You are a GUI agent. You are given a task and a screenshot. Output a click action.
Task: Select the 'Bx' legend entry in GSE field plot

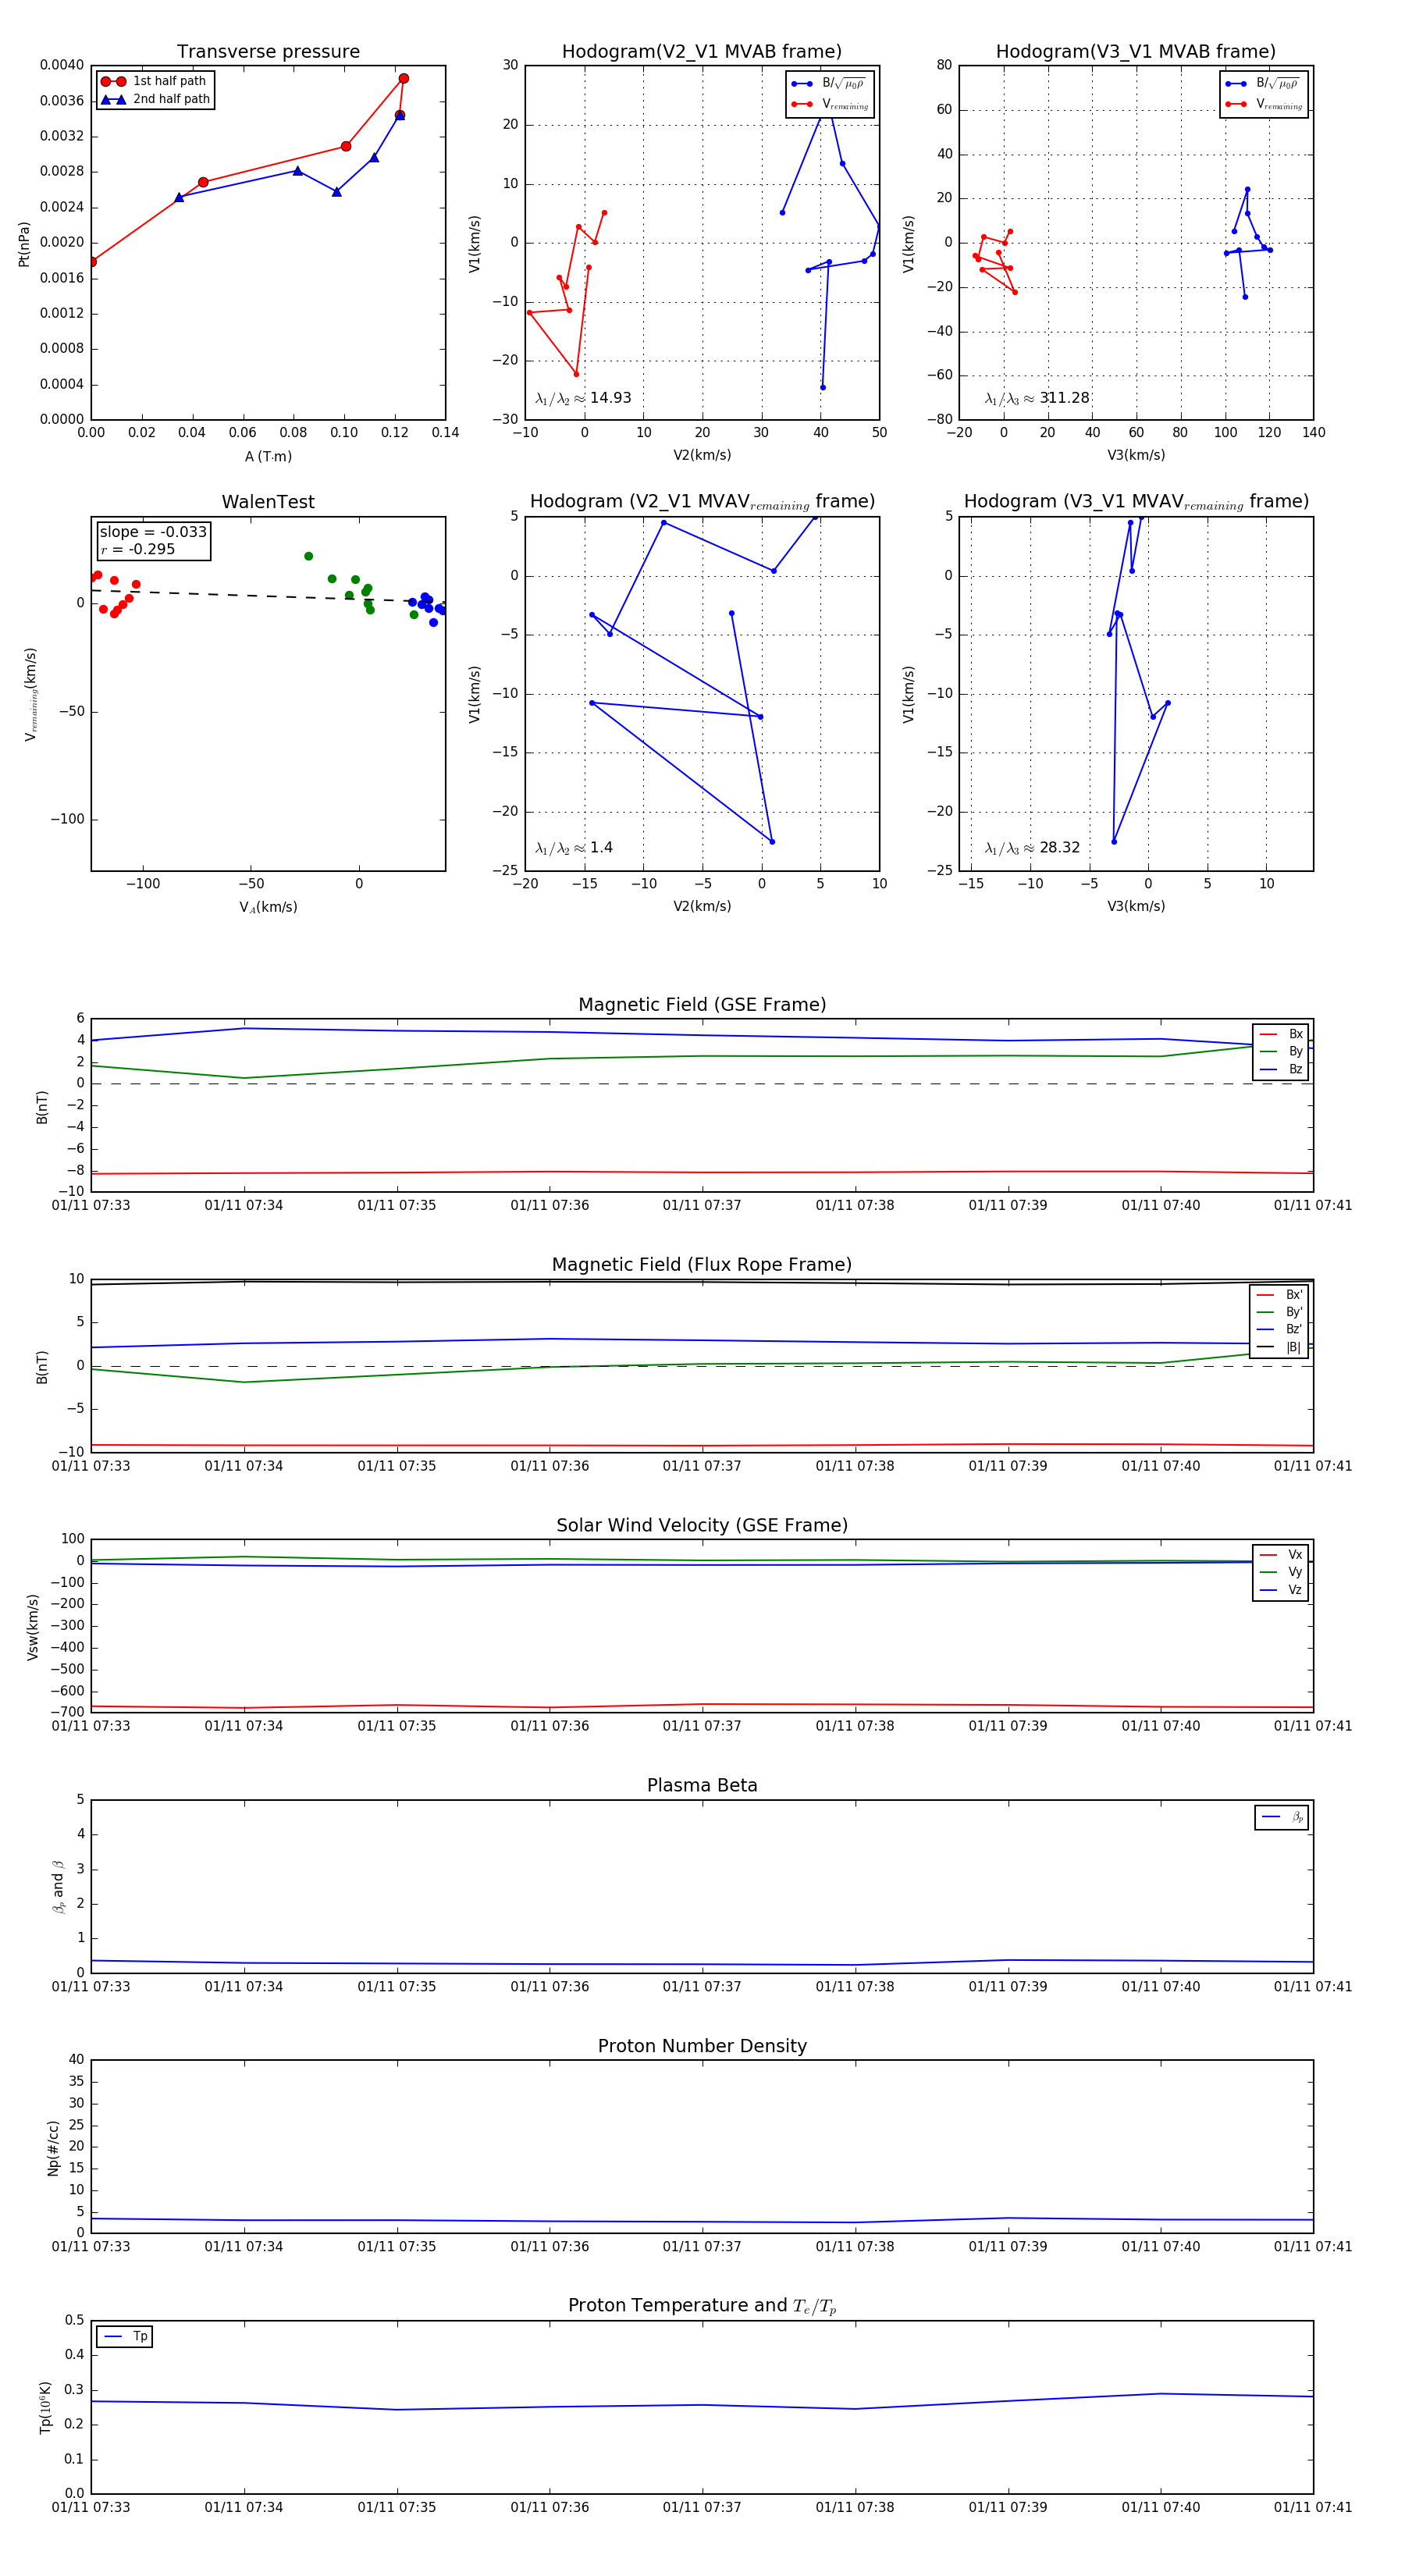point(1281,1034)
